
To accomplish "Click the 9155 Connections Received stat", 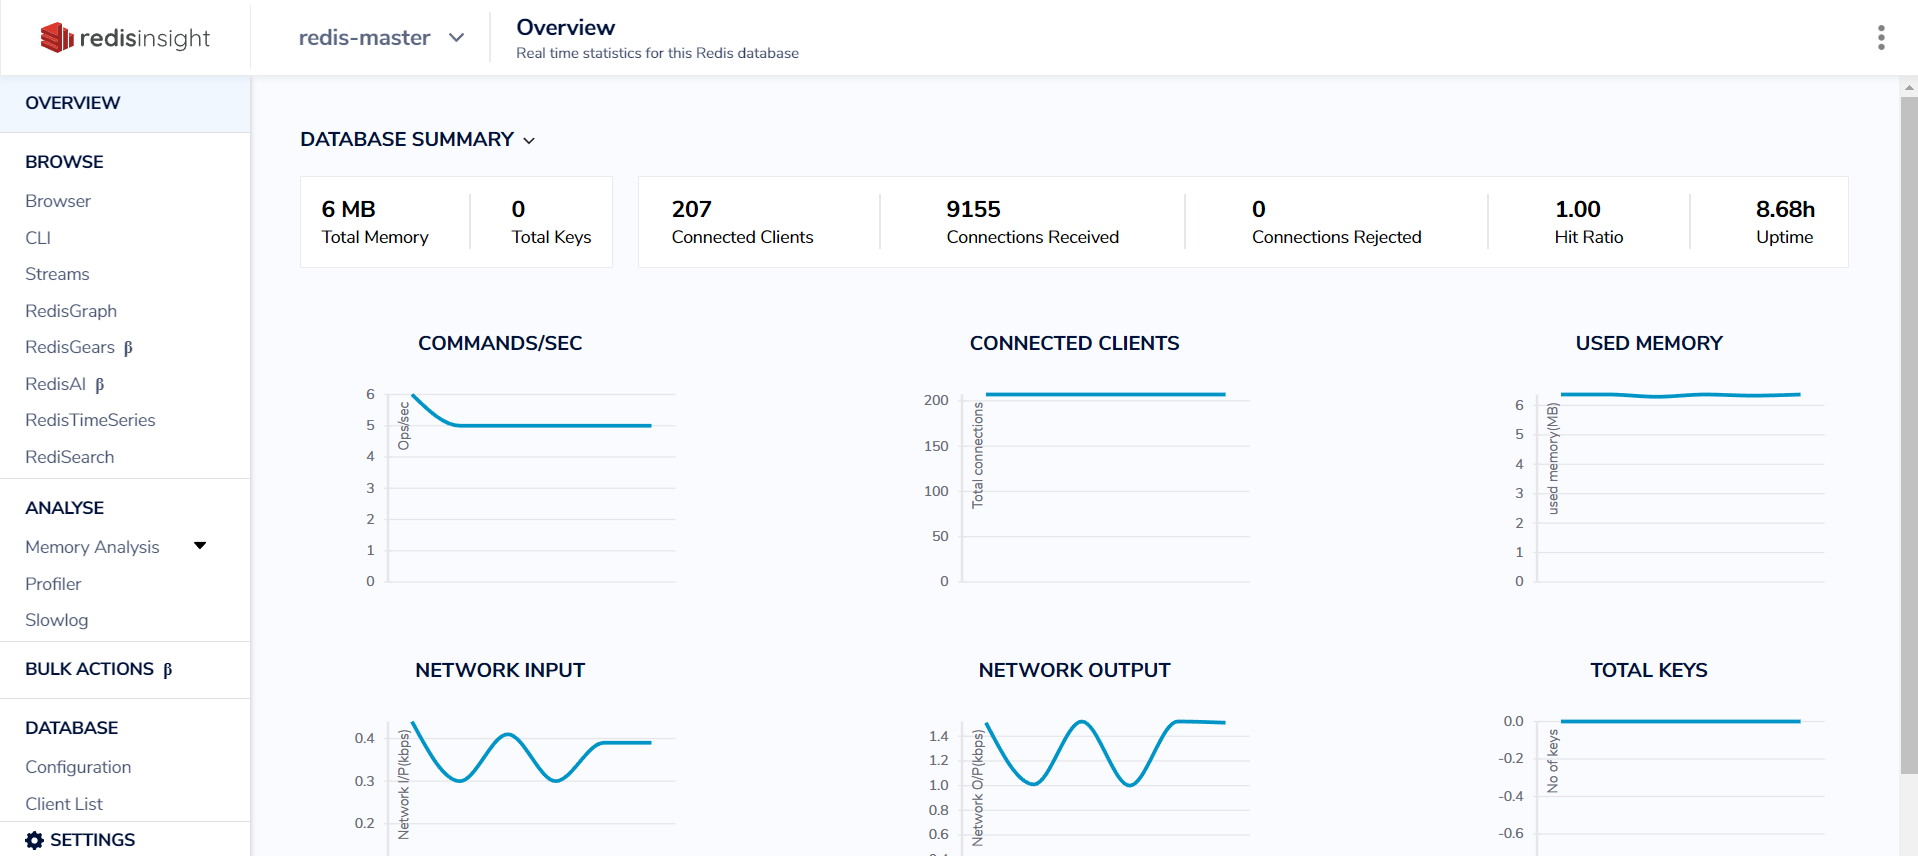I will pos(1032,222).
